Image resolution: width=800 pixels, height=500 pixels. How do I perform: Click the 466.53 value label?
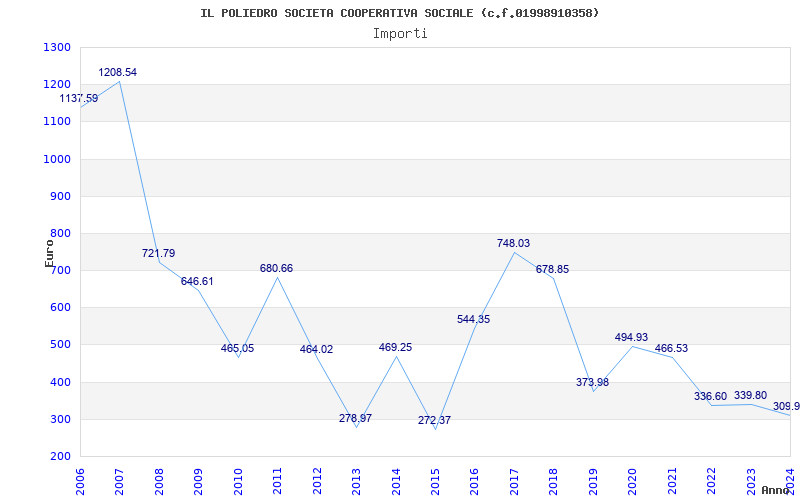click(671, 348)
